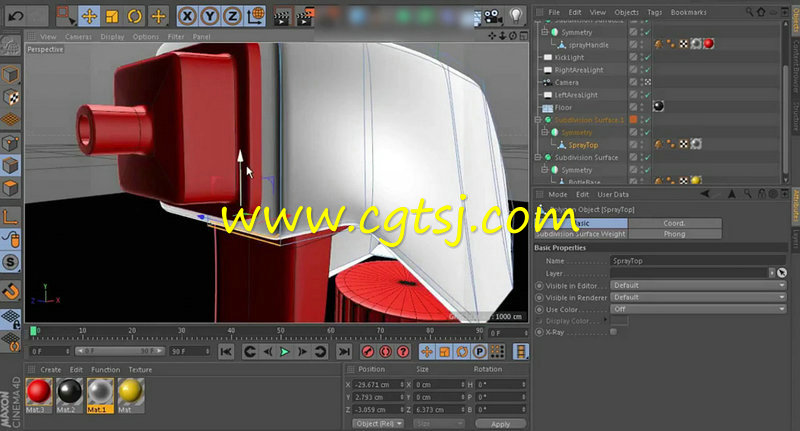
Task: Click sprayHandle's red material tag
Action: coord(708,44)
